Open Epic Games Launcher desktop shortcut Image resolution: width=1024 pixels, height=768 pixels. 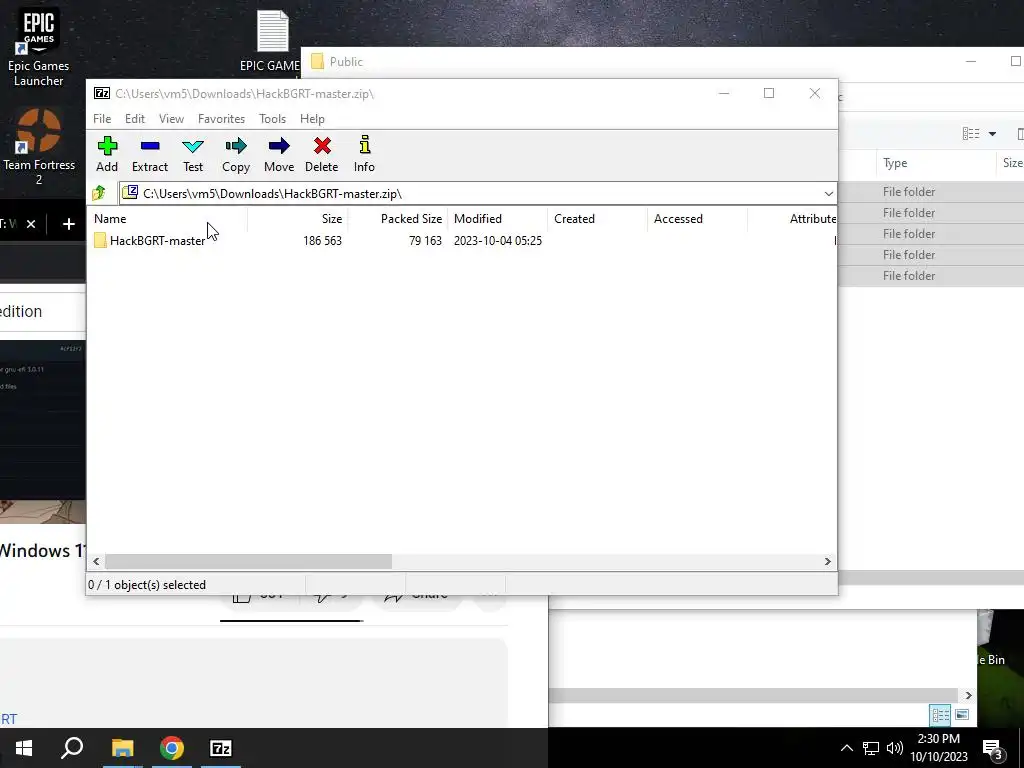point(39,47)
